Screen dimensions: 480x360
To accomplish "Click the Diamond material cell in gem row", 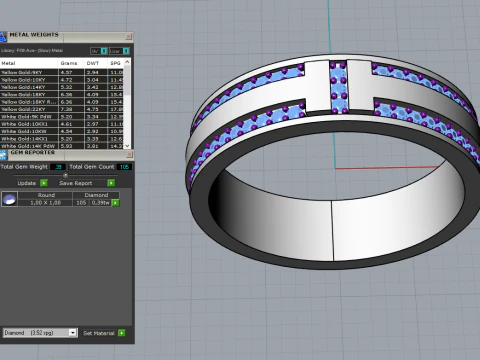I will pos(96,195).
